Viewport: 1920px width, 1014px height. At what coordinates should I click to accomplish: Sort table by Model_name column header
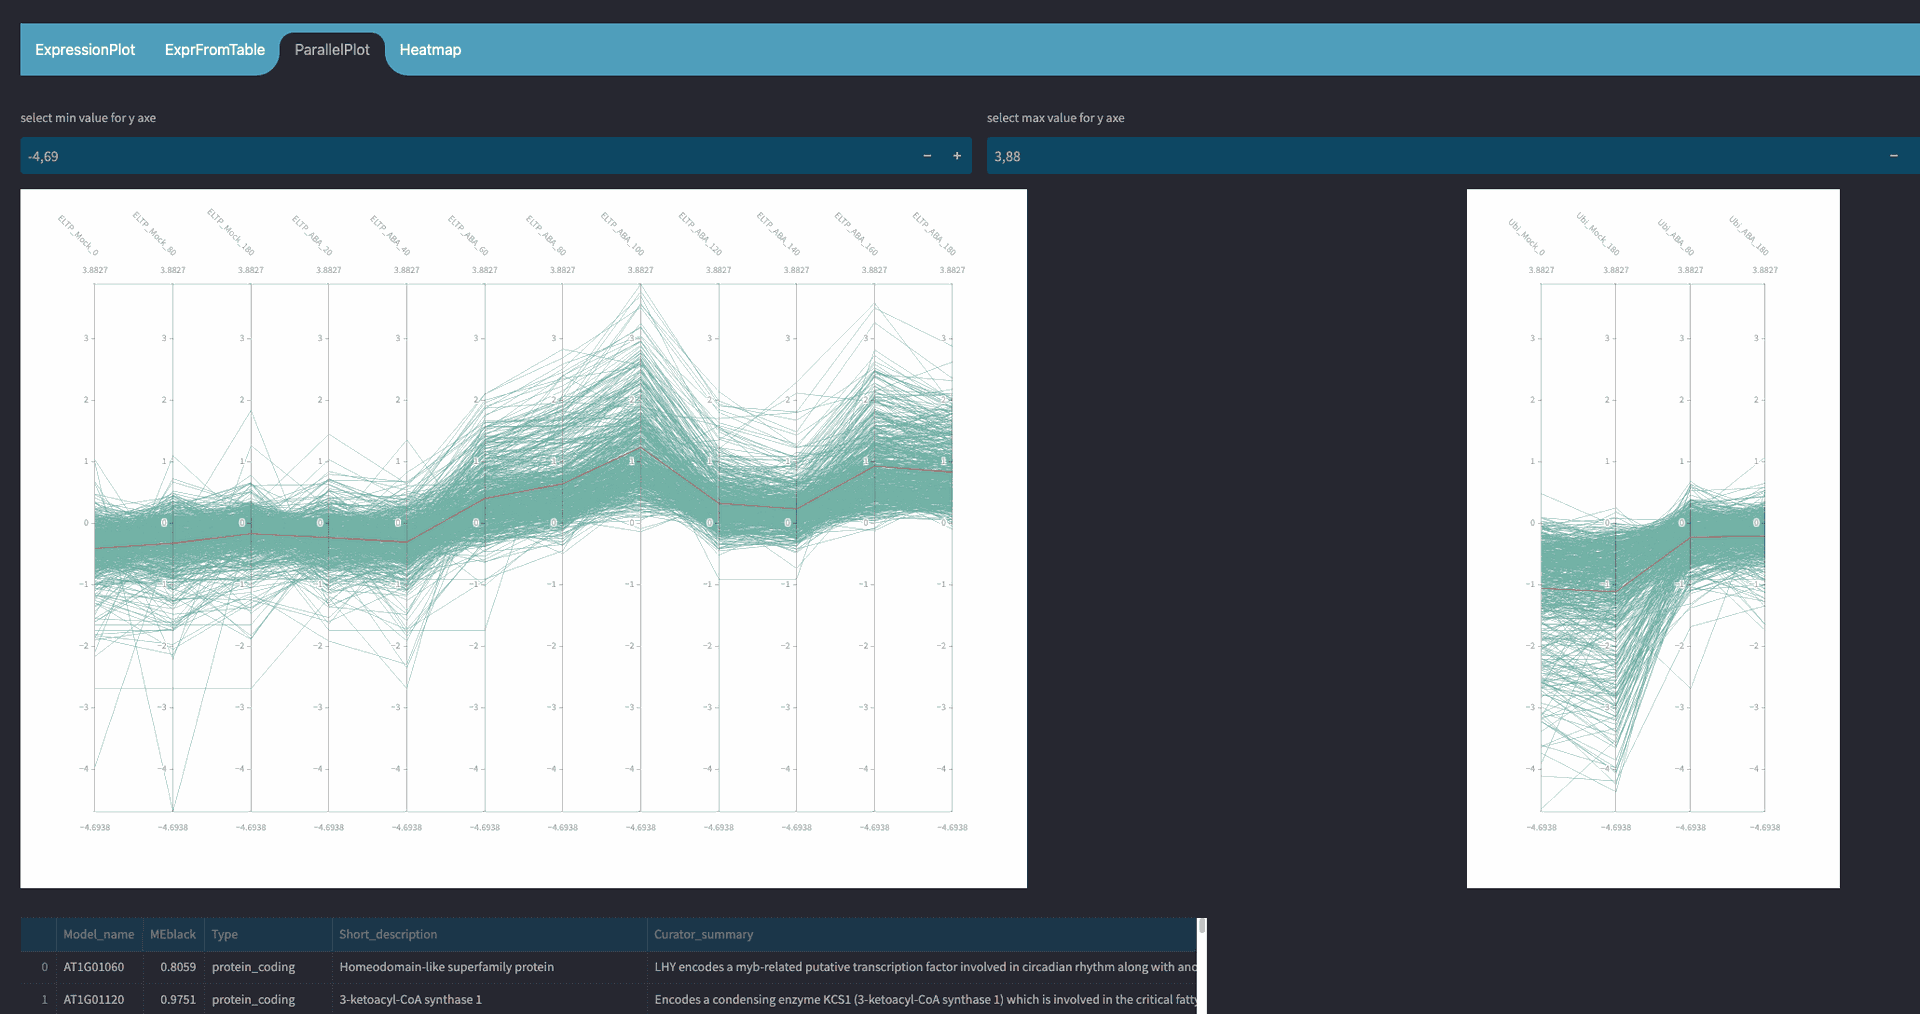coord(99,934)
